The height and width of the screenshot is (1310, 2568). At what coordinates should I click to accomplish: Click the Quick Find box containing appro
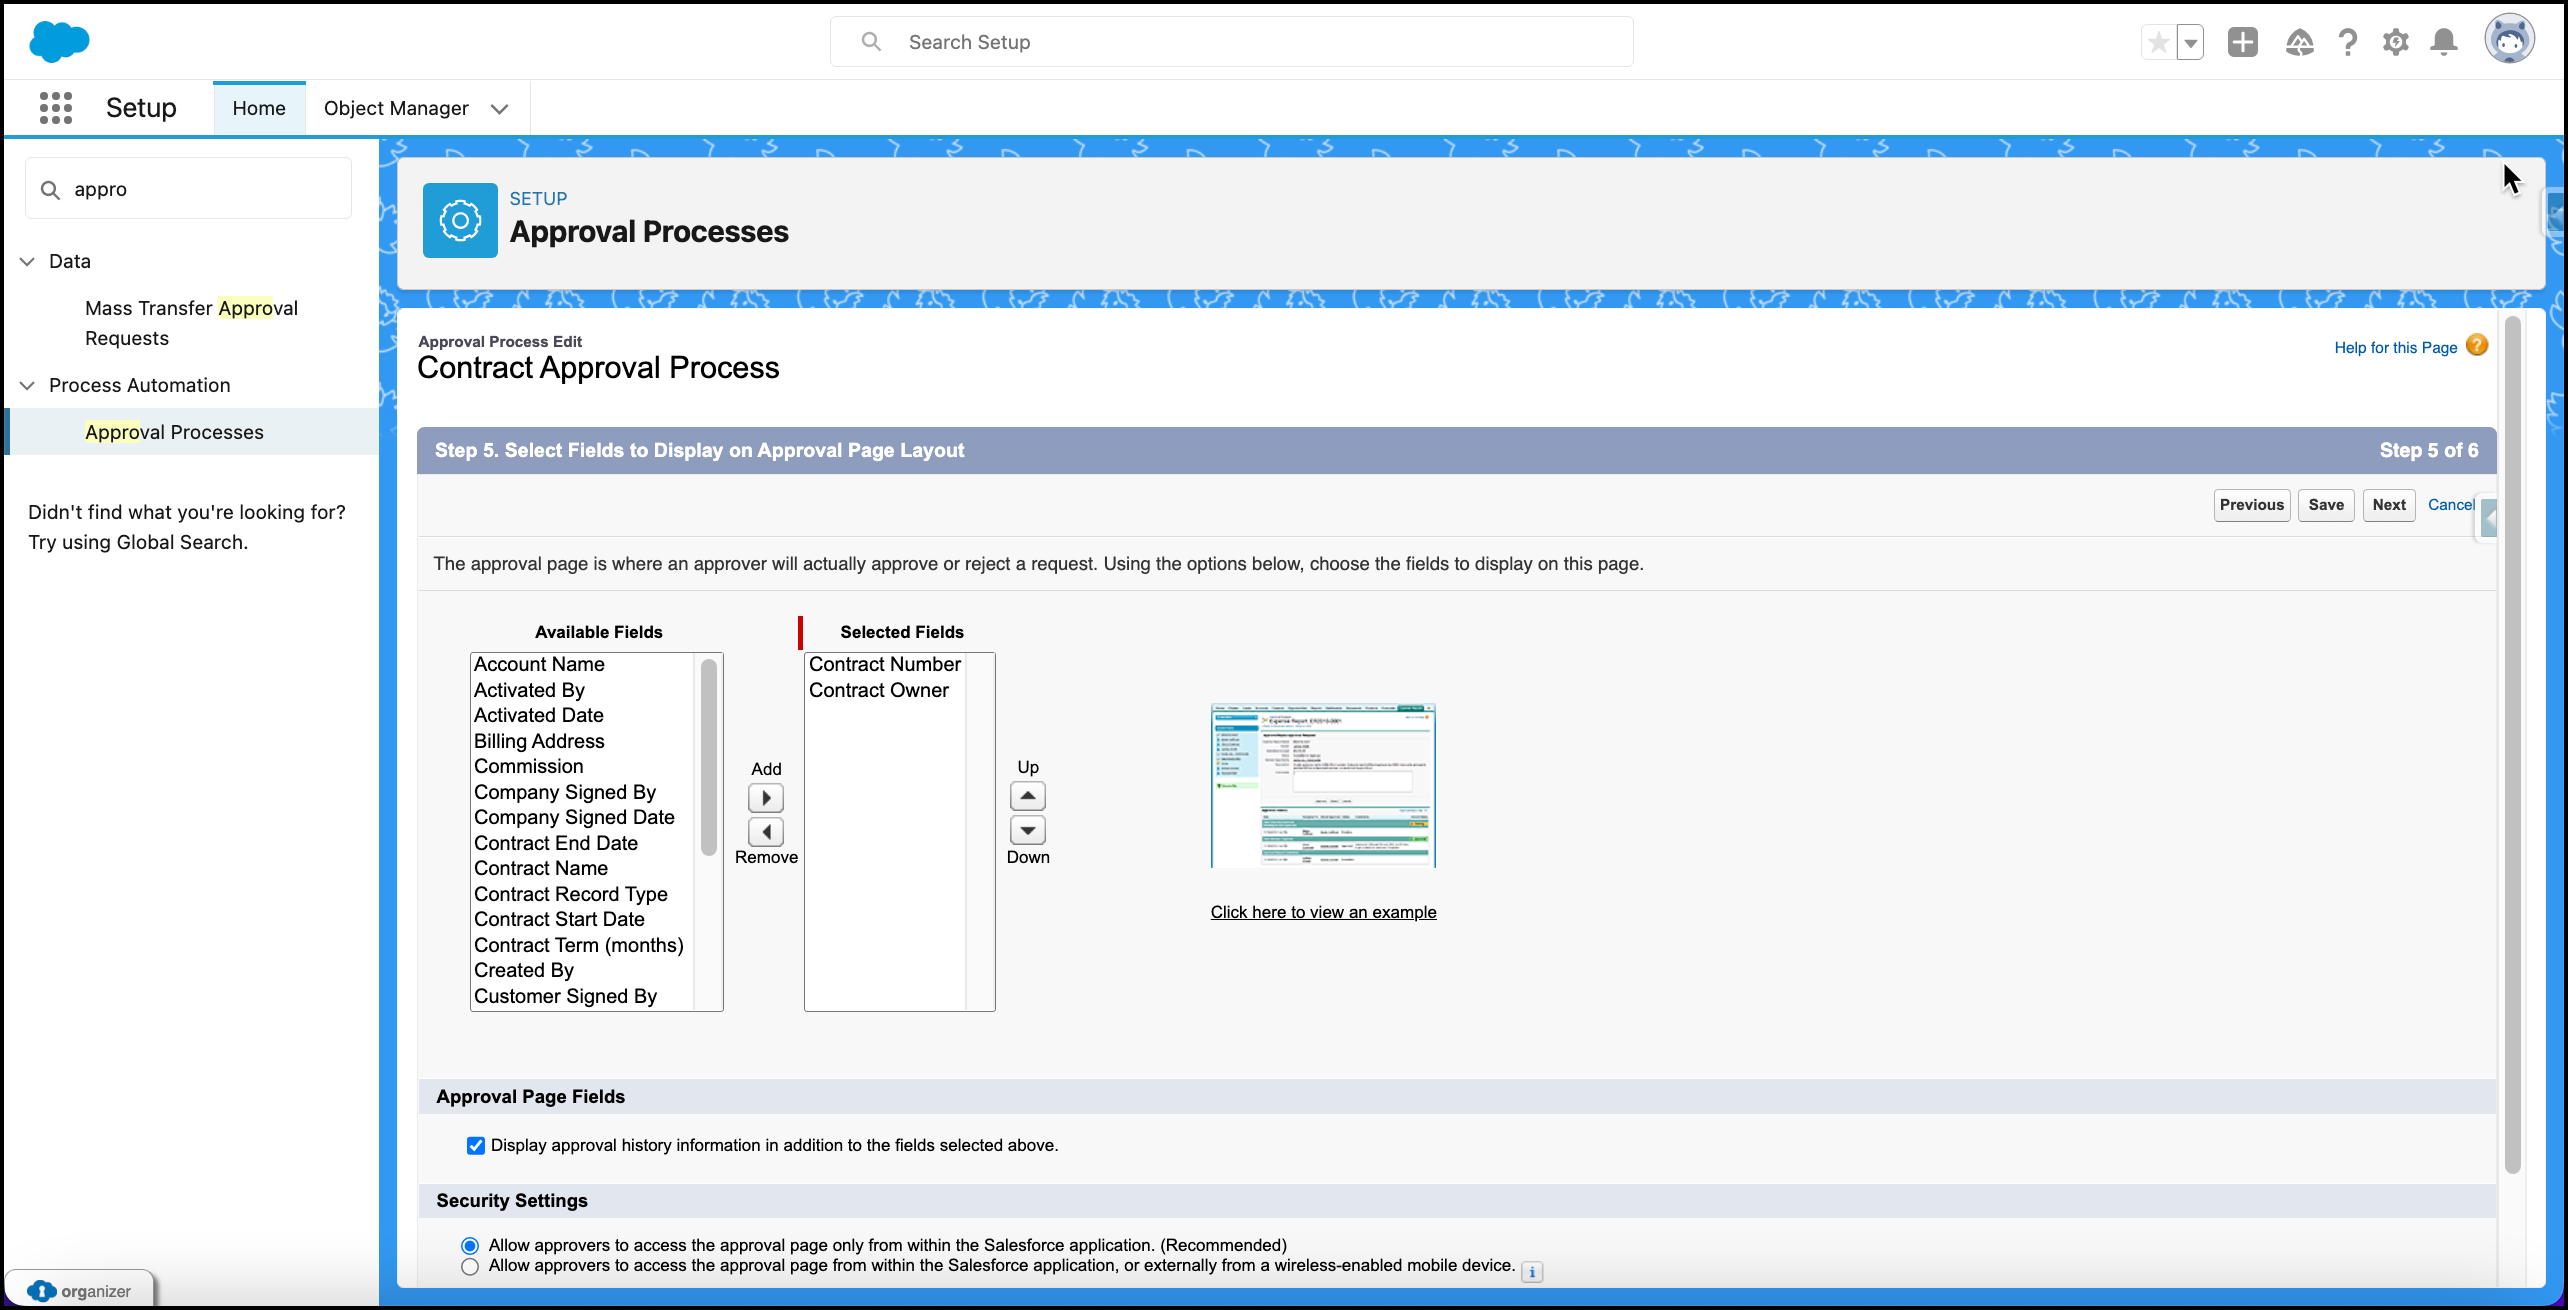pos(188,189)
